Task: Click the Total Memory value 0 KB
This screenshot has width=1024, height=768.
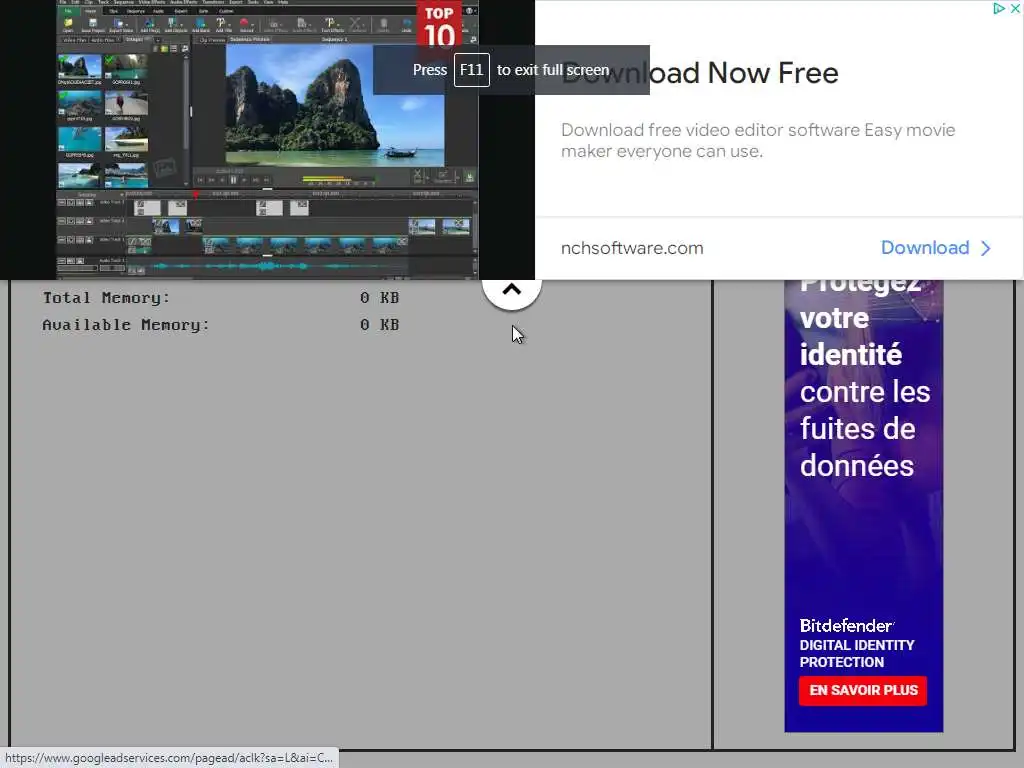Action: coord(379,298)
